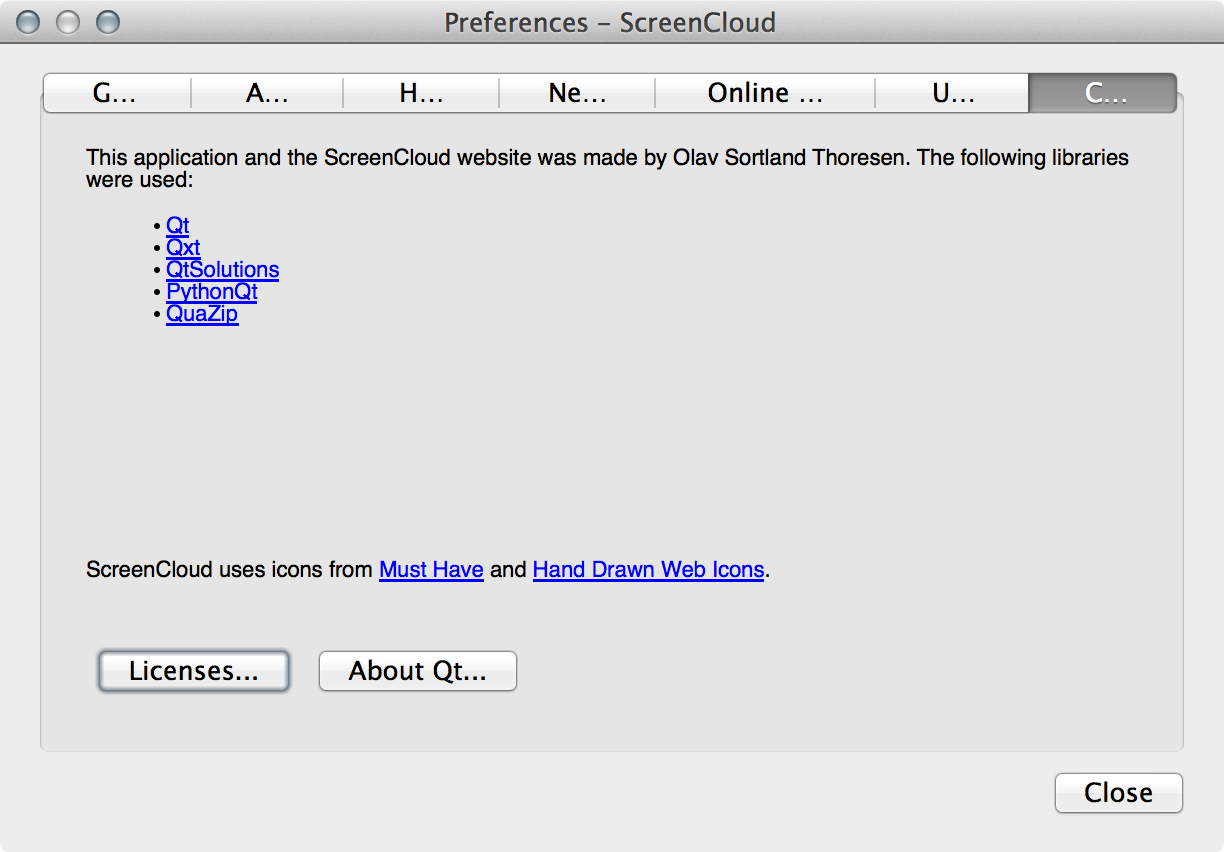Click the credits text mentioning Olav Sortland Thoresen

[608, 169]
